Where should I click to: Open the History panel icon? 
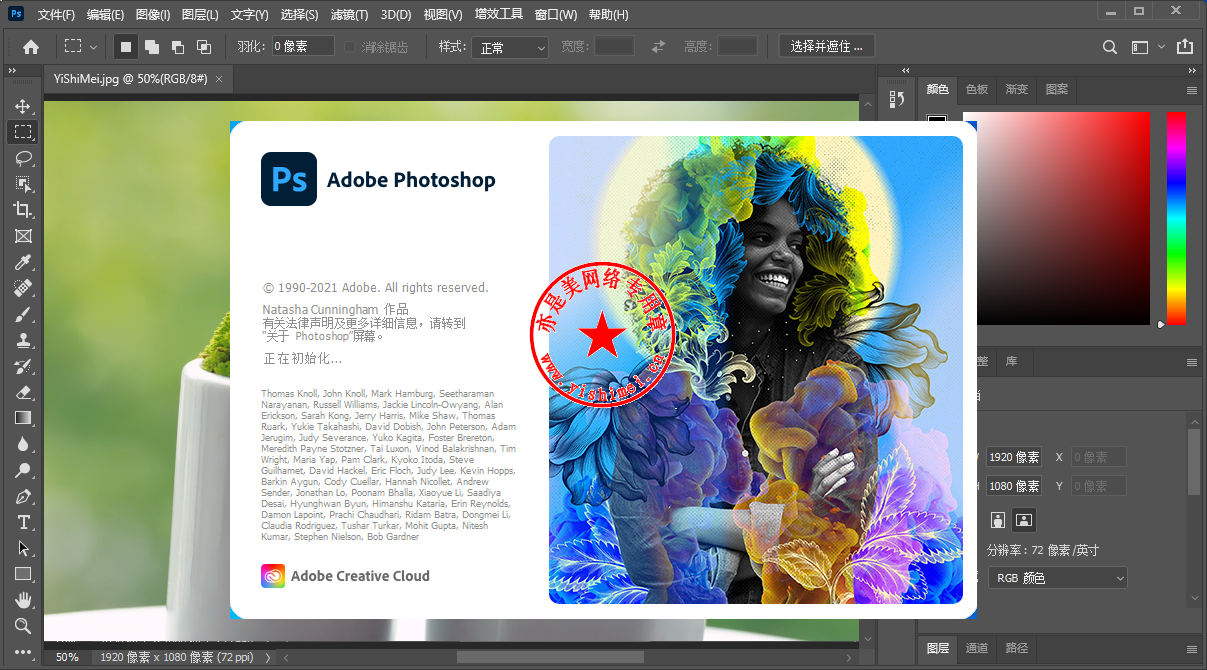click(x=896, y=99)
